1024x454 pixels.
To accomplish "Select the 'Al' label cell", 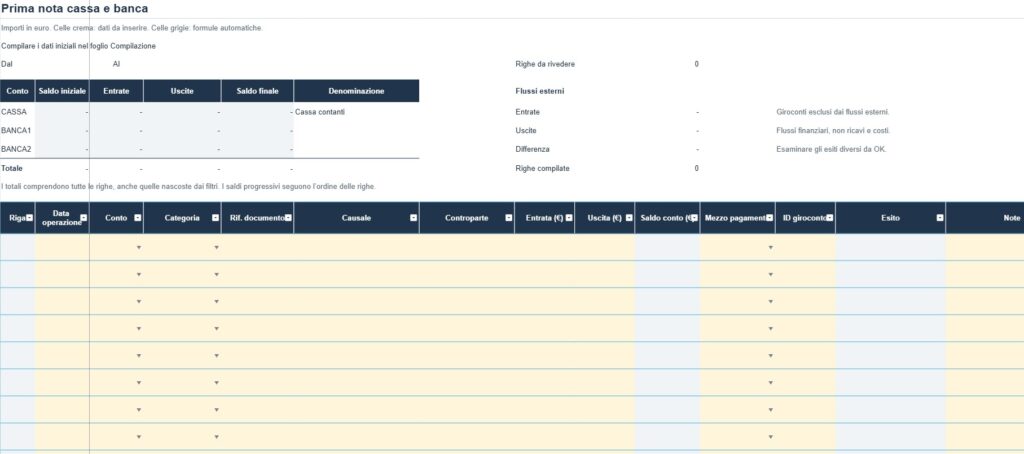I will (x=116, y=65).
